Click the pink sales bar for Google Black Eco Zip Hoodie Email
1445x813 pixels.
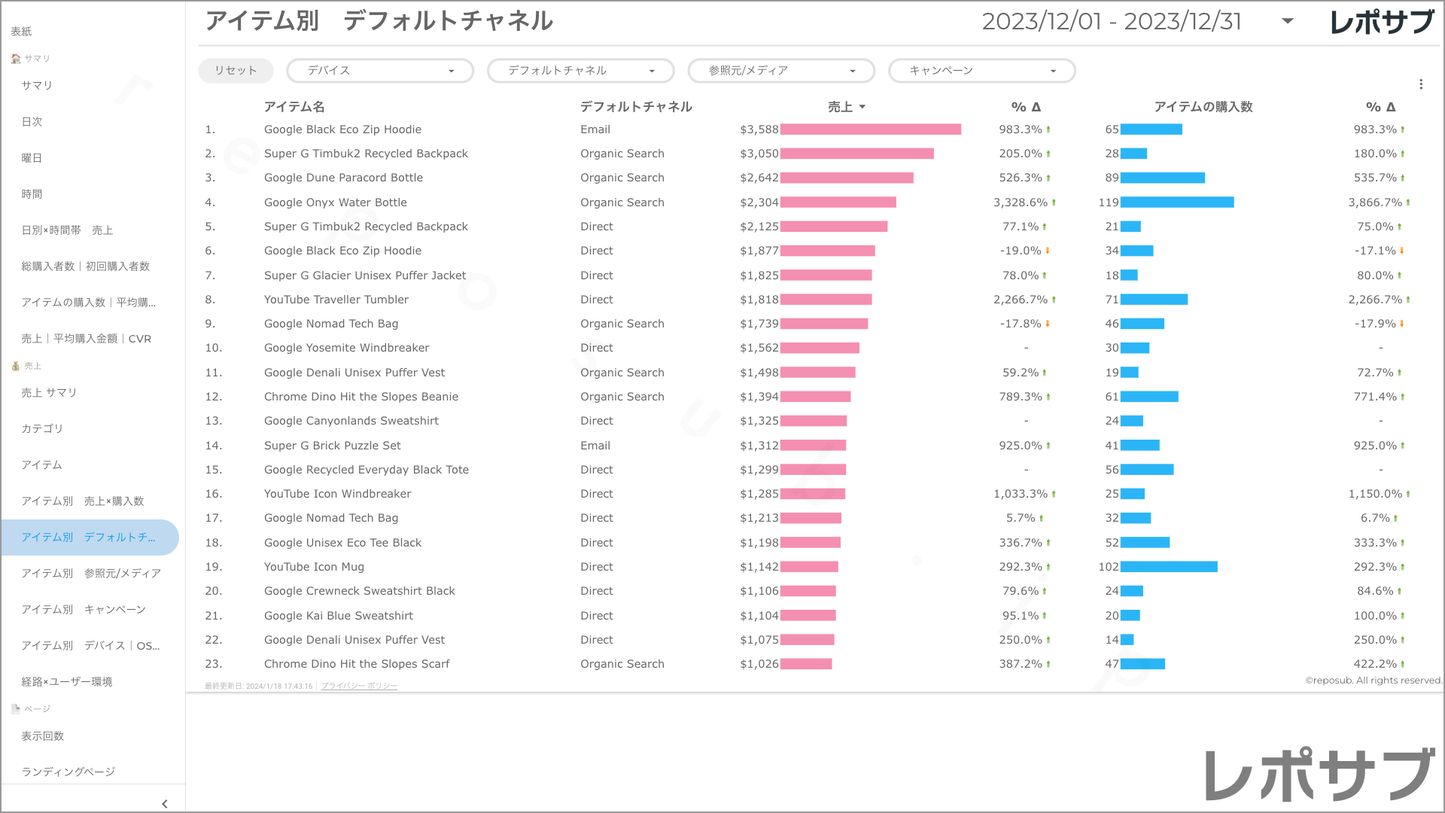tap(870, 129)
